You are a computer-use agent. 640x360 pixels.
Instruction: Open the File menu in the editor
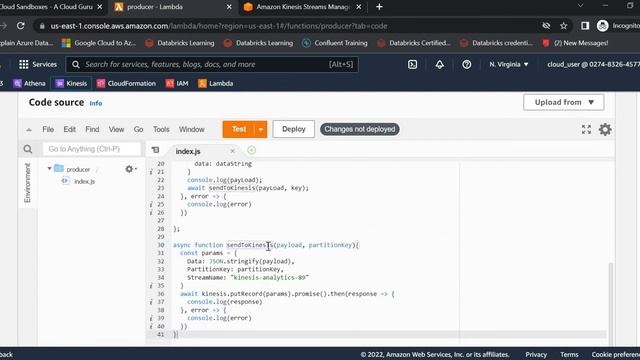[48, 129]
